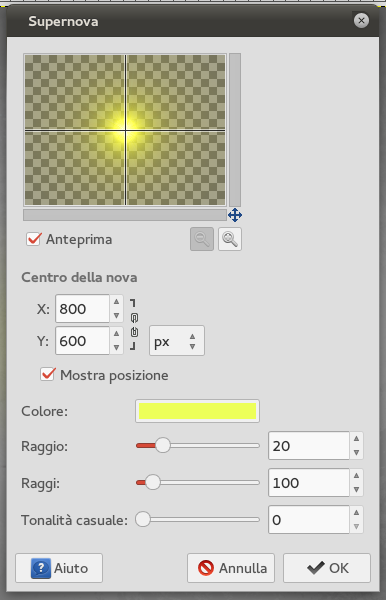Increase Tonalità casuale with up arrow
The image size is (386, 600).
coord(356,513)
